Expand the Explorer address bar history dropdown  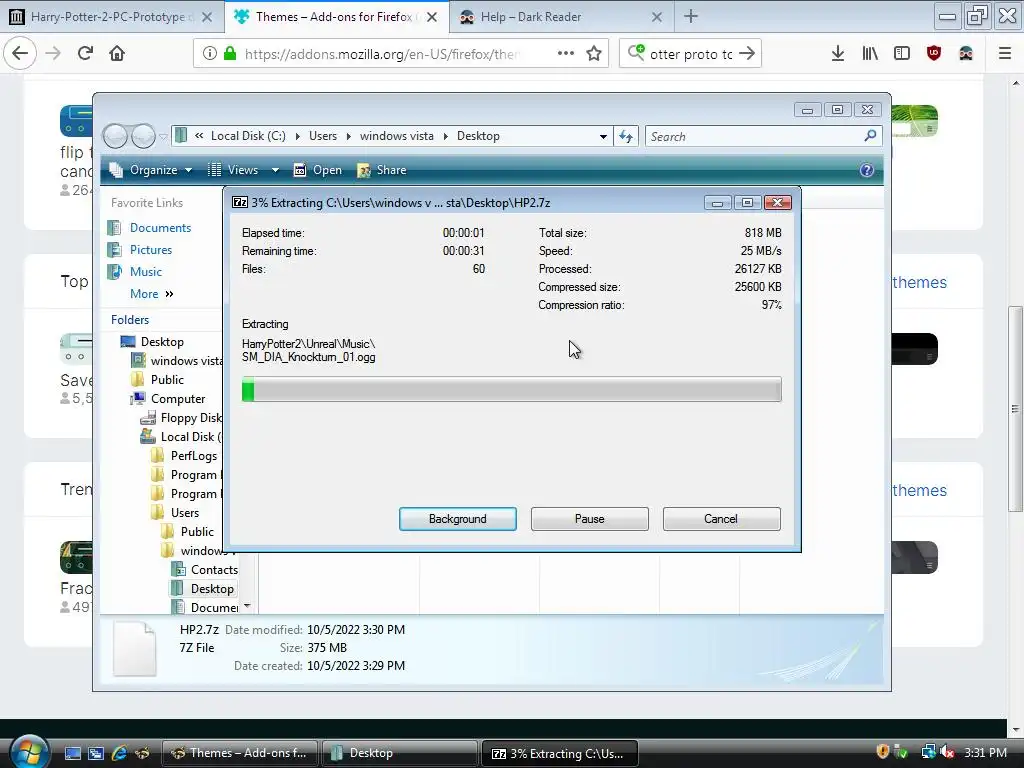(603, 136)
